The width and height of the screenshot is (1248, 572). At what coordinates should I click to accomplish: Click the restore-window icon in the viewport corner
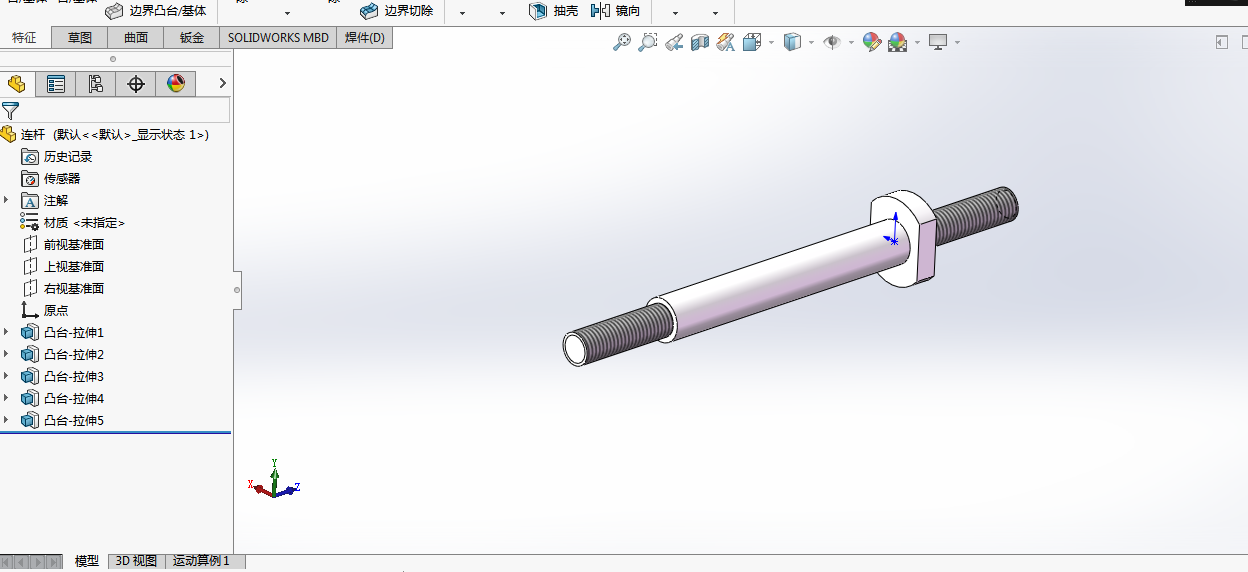(x=1222, y=42)
